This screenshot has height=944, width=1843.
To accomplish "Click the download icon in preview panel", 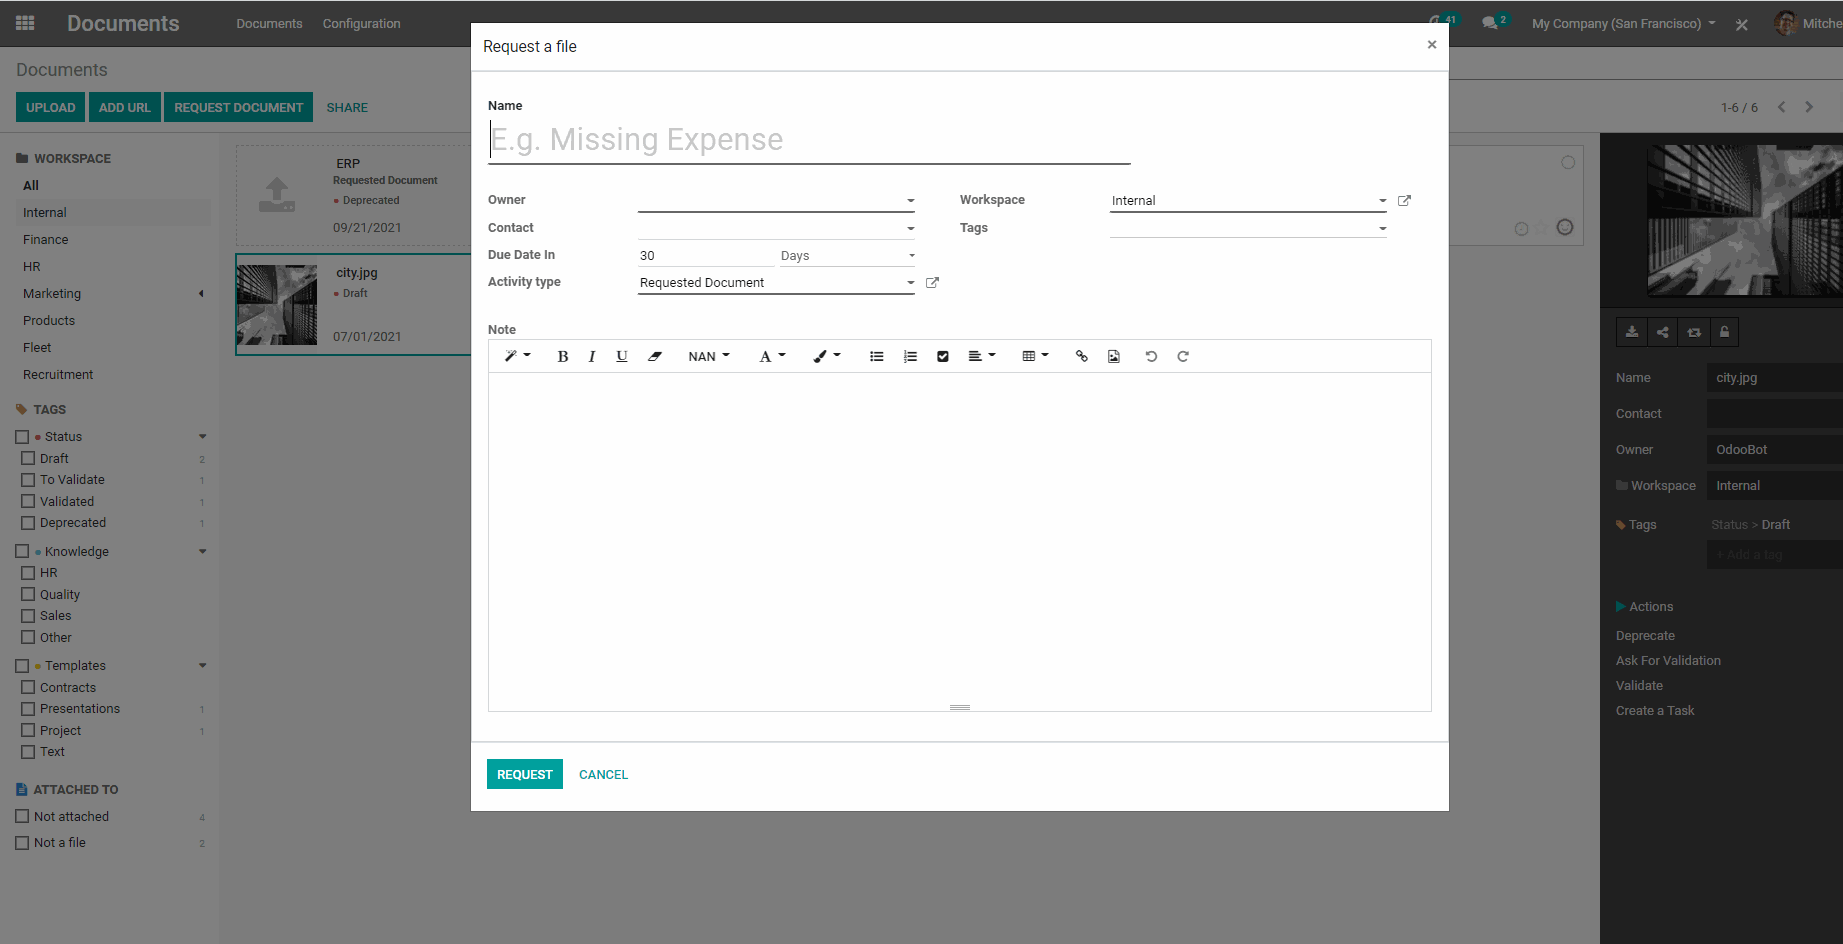I will (x=1632, y=332).
